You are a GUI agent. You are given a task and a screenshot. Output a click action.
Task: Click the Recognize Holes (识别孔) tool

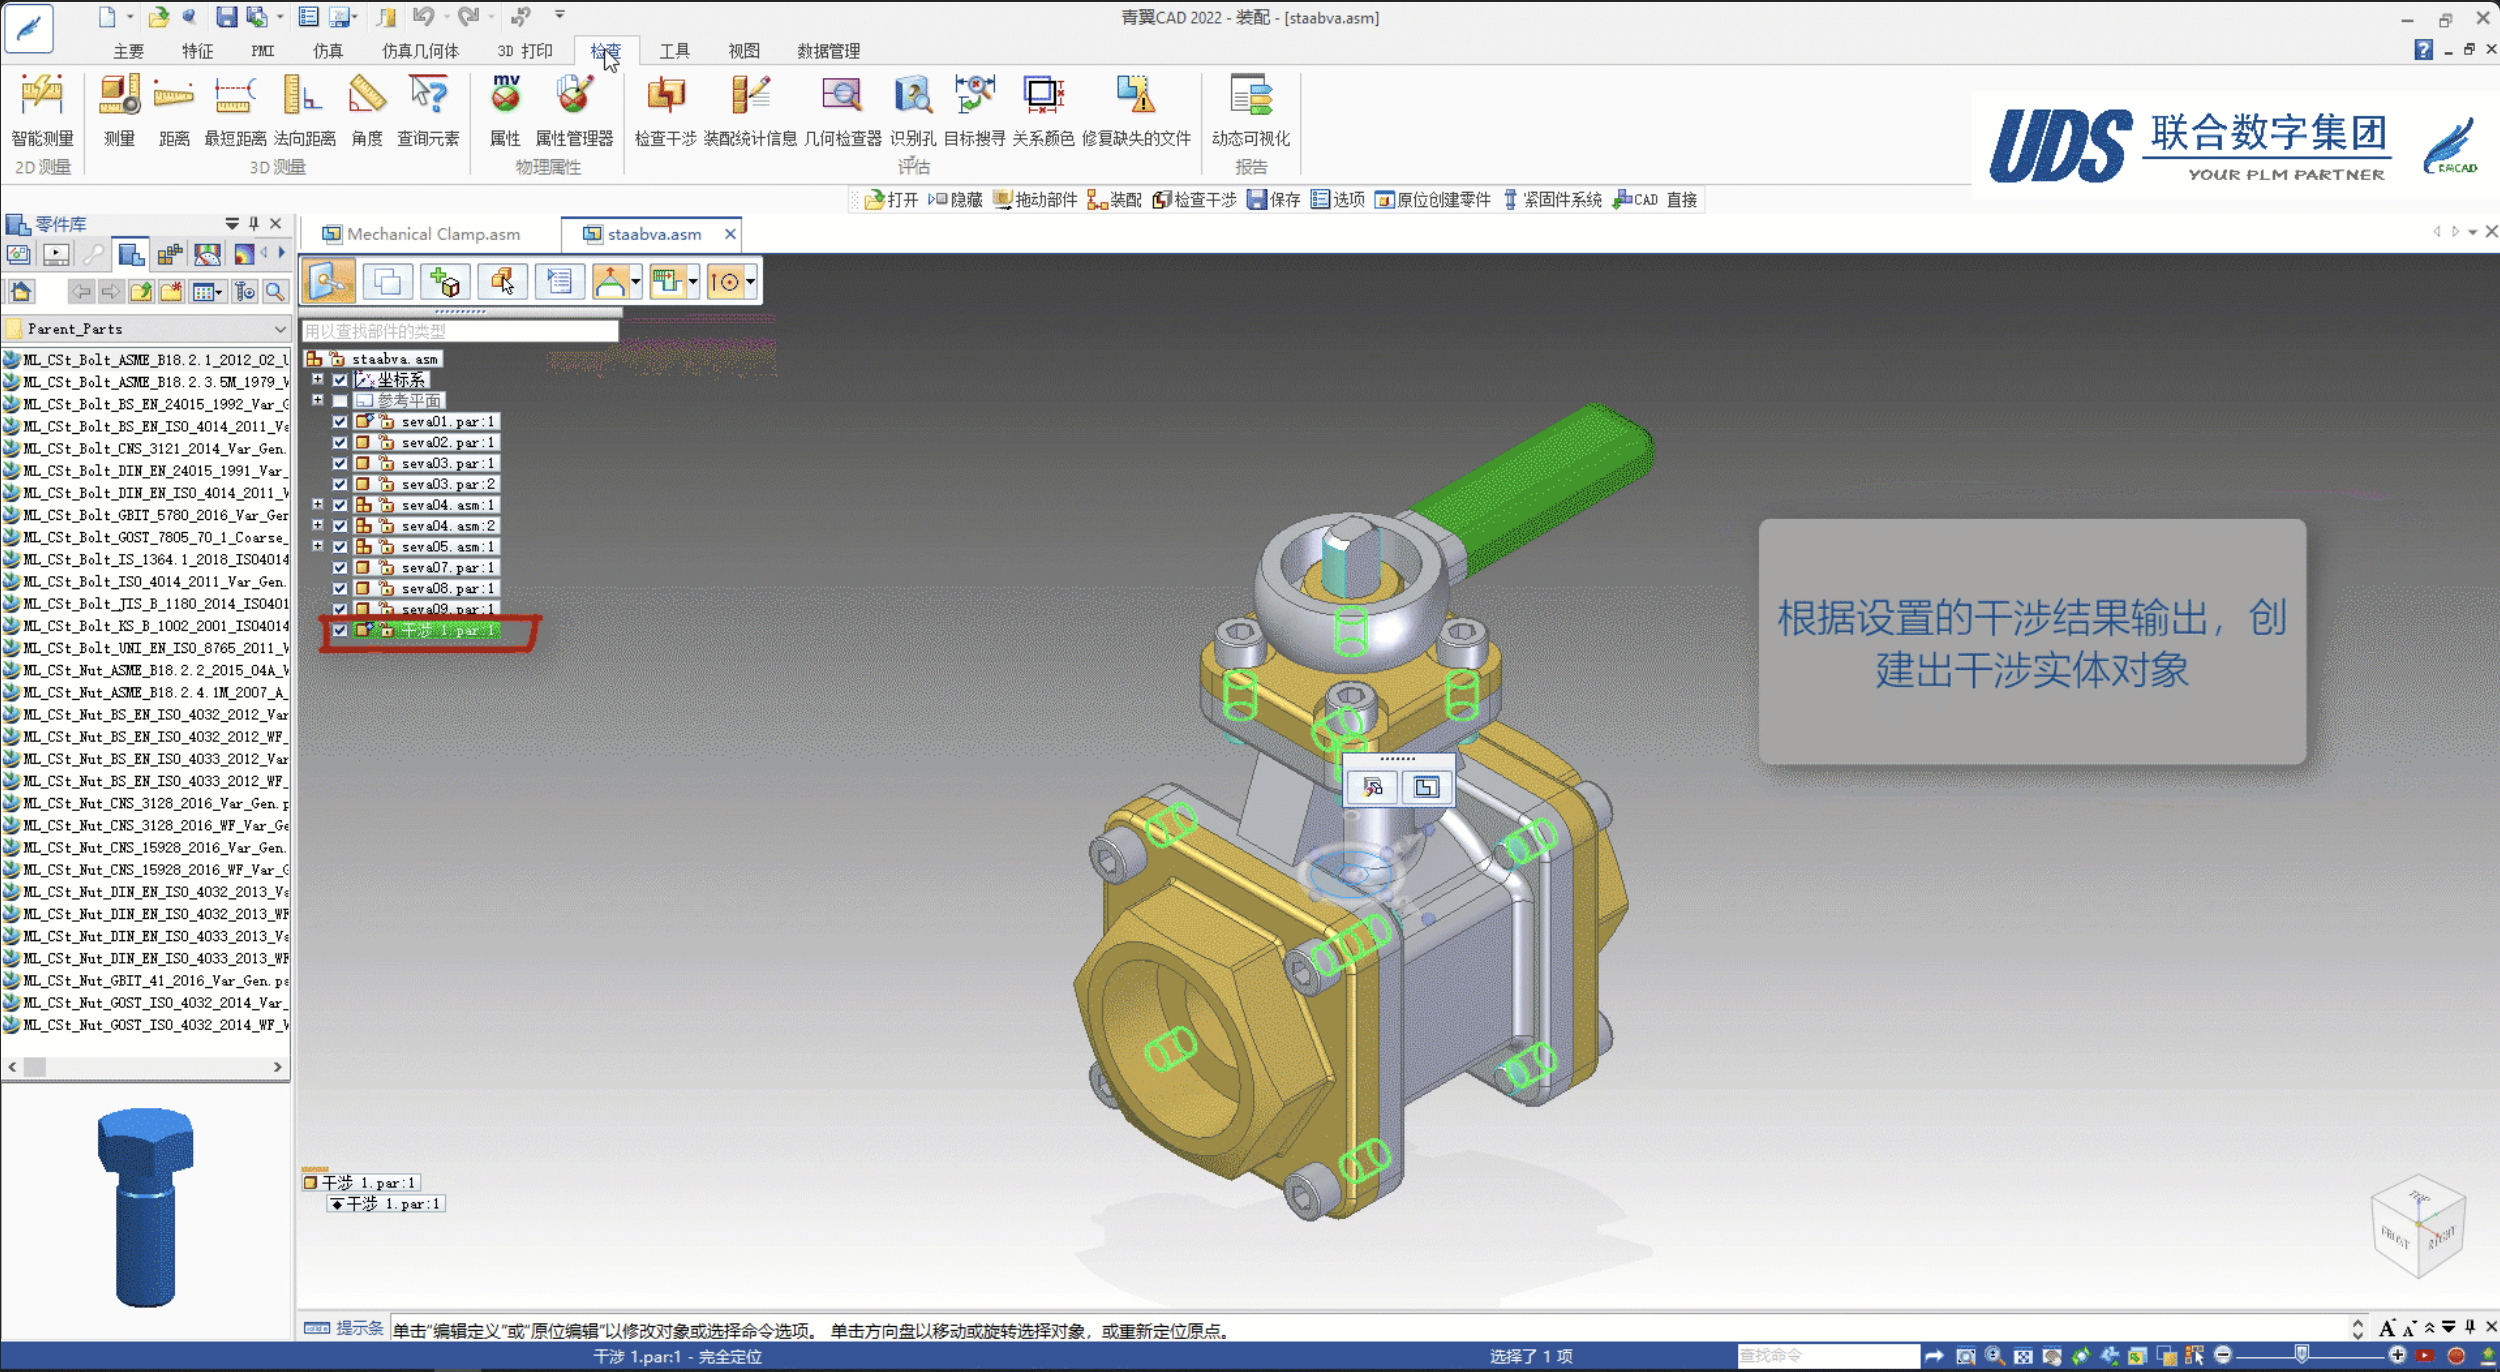(913, 111)
